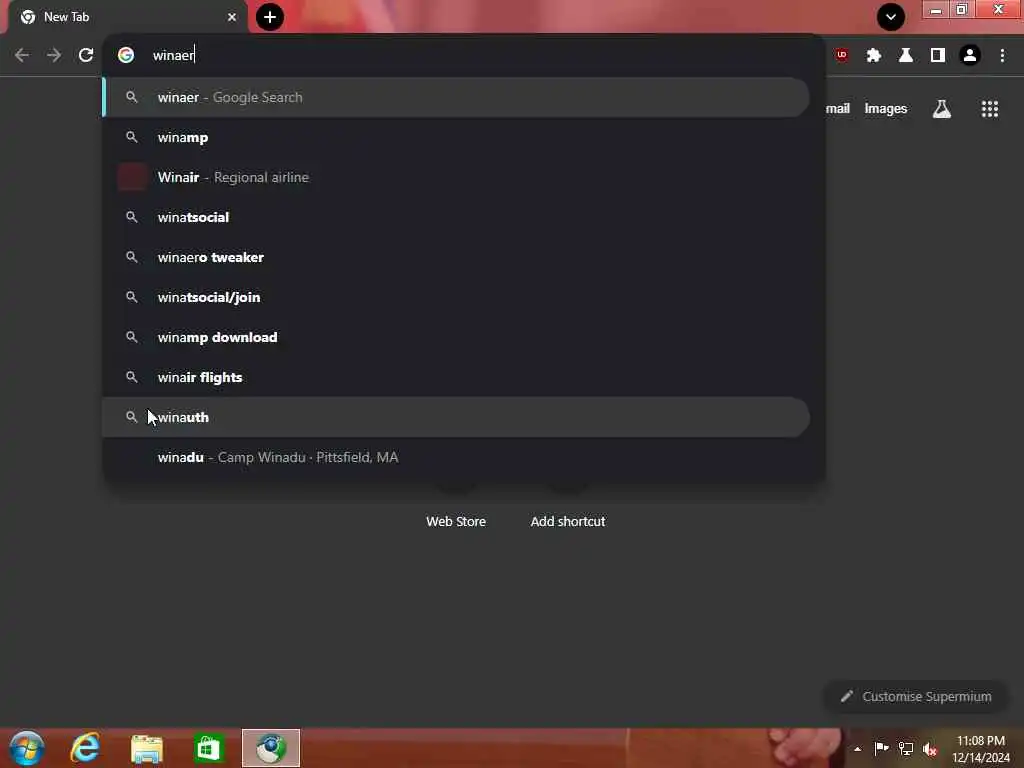Click the network tray icon
Image resolution: width=1024 pixels, height=768 pixels.
coord(906,748)
